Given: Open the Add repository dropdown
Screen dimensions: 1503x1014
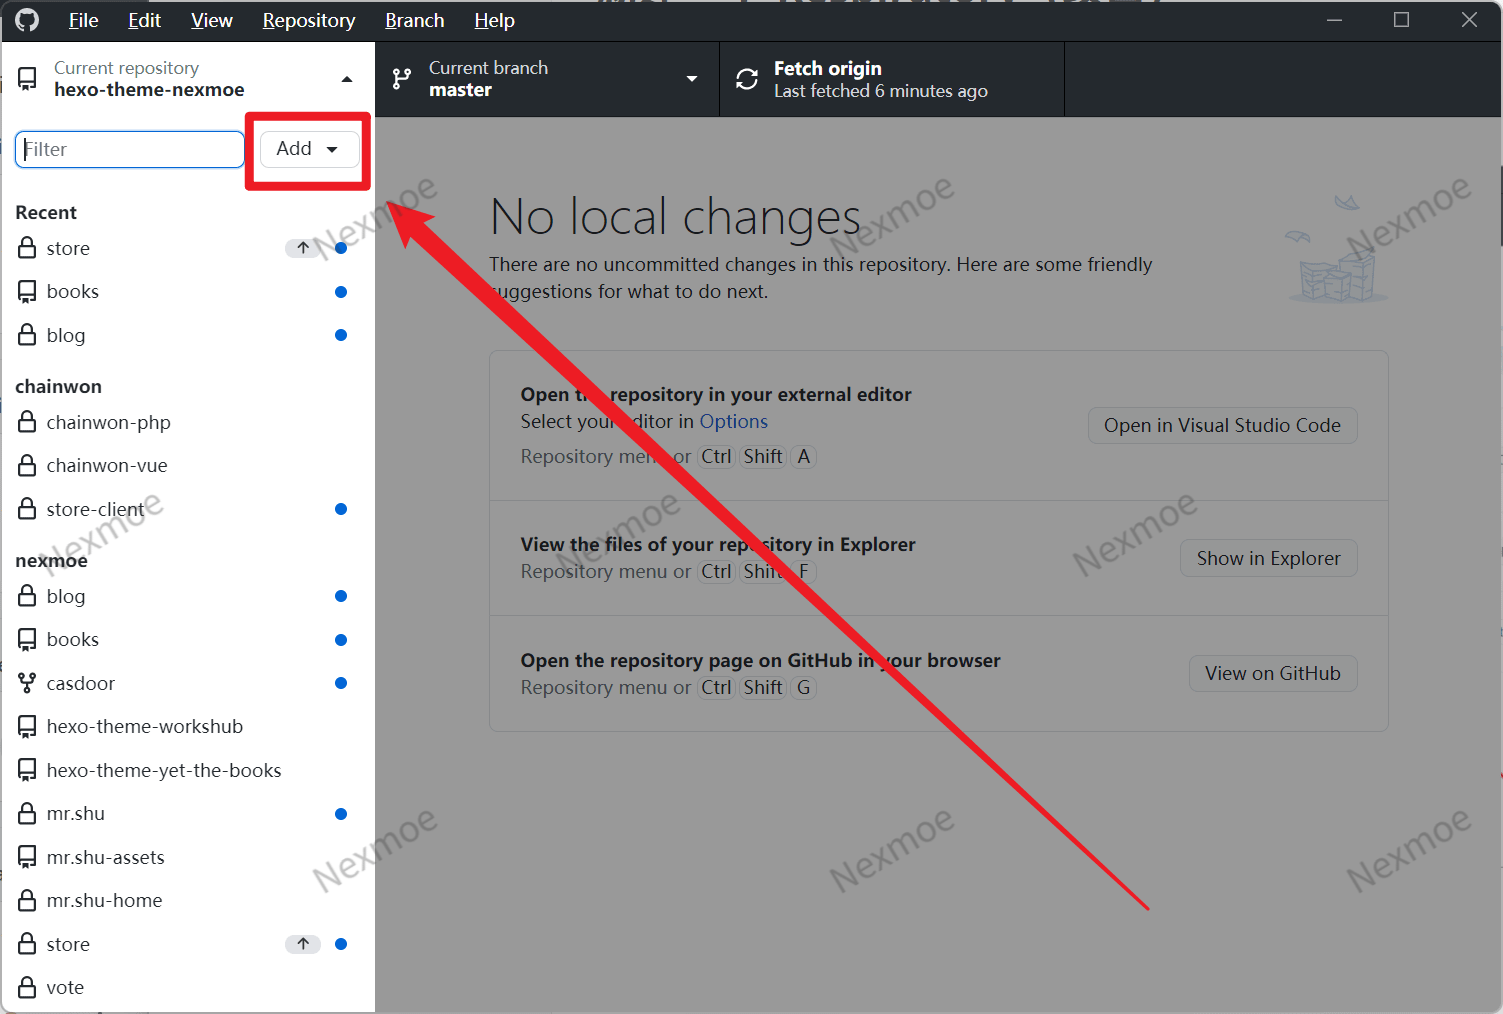Looking at the screenshot, I should (308, 149).
